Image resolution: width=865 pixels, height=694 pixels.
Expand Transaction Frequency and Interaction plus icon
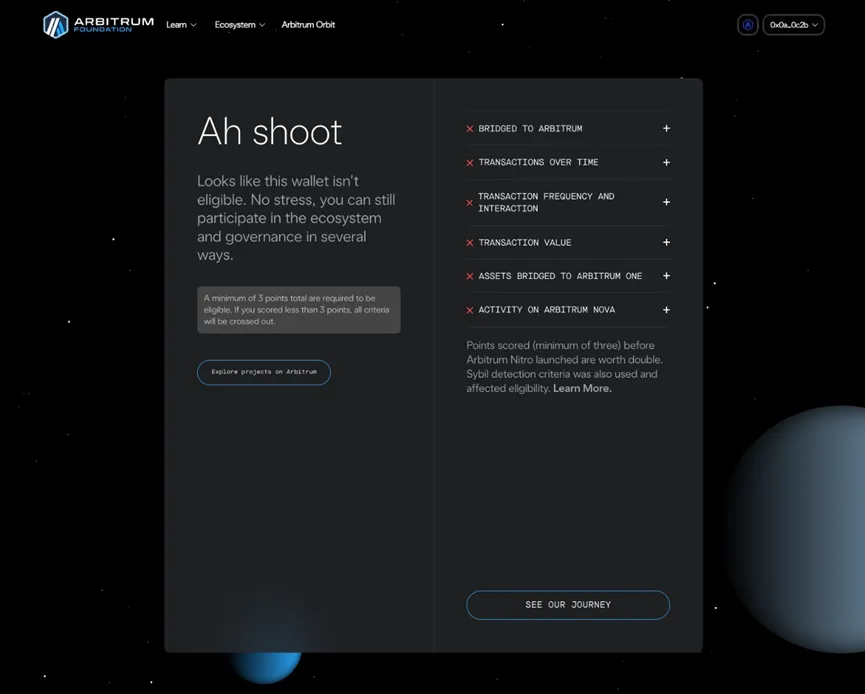666,202
